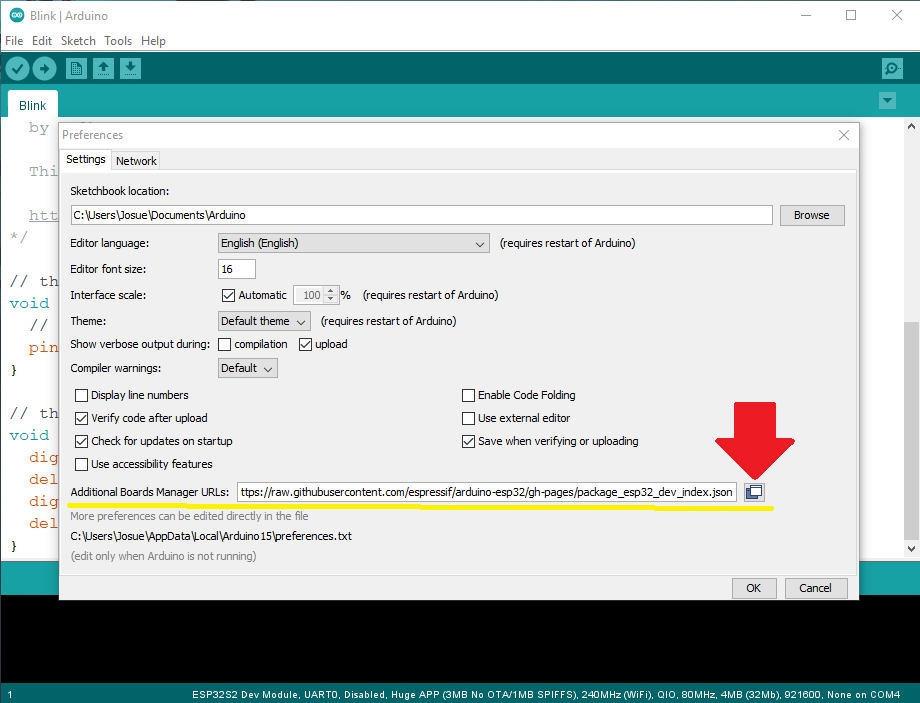The height and width of the screenshot is (703, 920).
Task: Click the Open sketch up-arrow icon
Action: 103,69
